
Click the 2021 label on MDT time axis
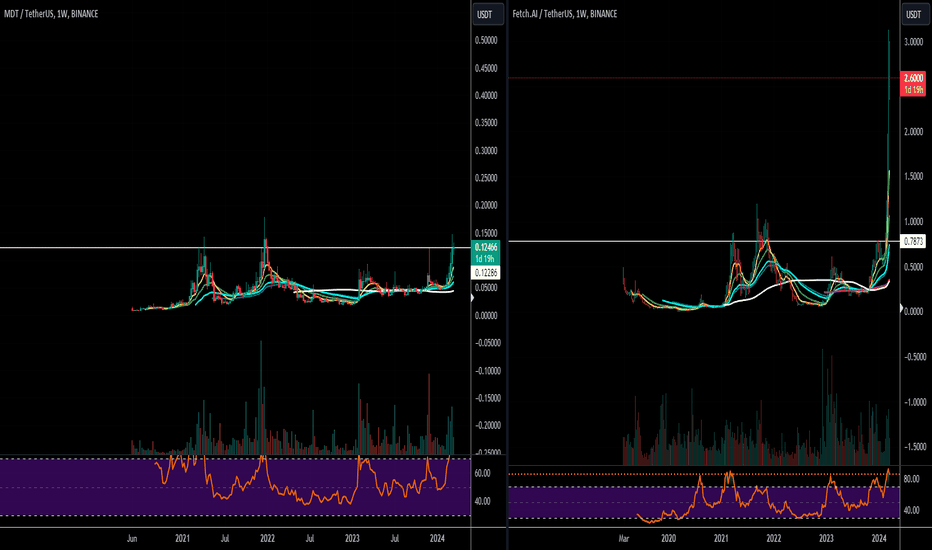point(182,539)
